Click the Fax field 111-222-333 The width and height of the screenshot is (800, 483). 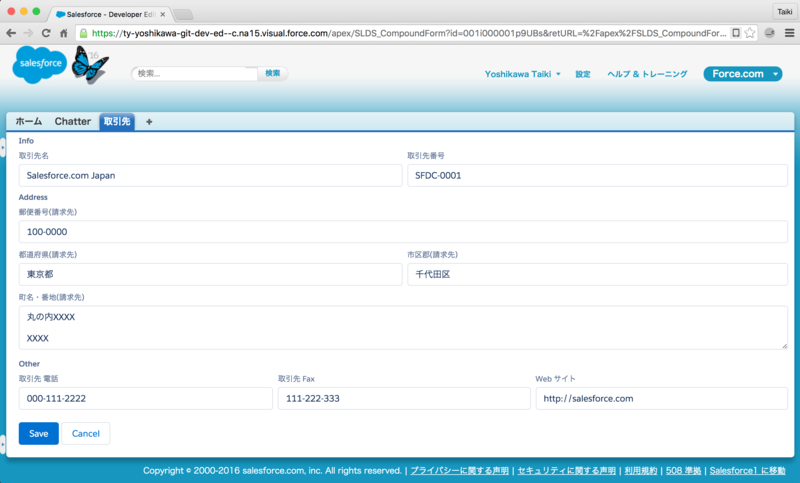[404, 398]
